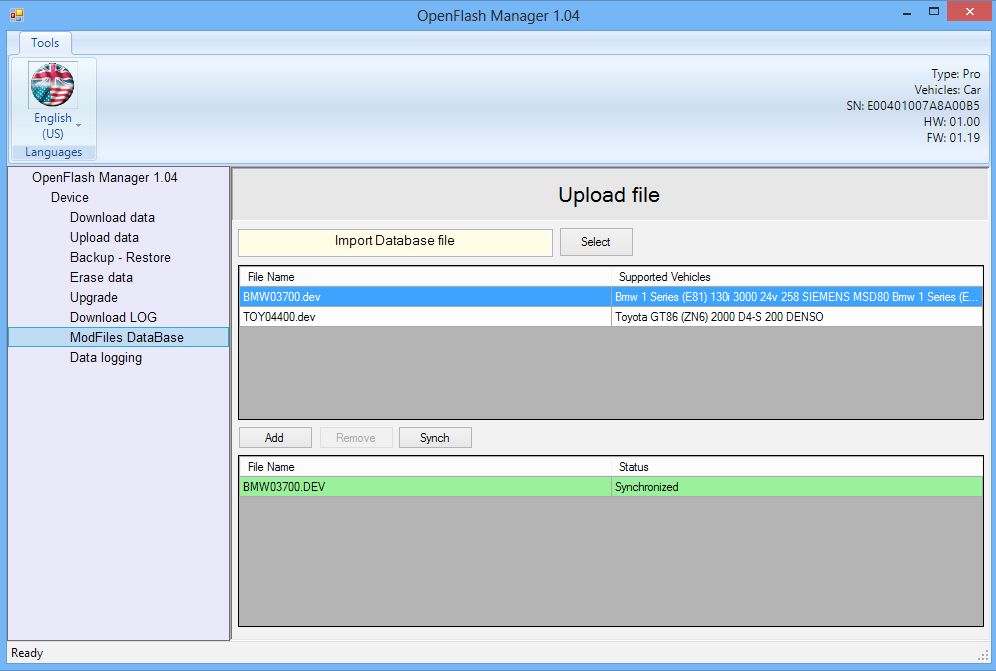Screen dimensions: 996x671
Task: Open Upload data in the sidebar
Action: (104, 238)
